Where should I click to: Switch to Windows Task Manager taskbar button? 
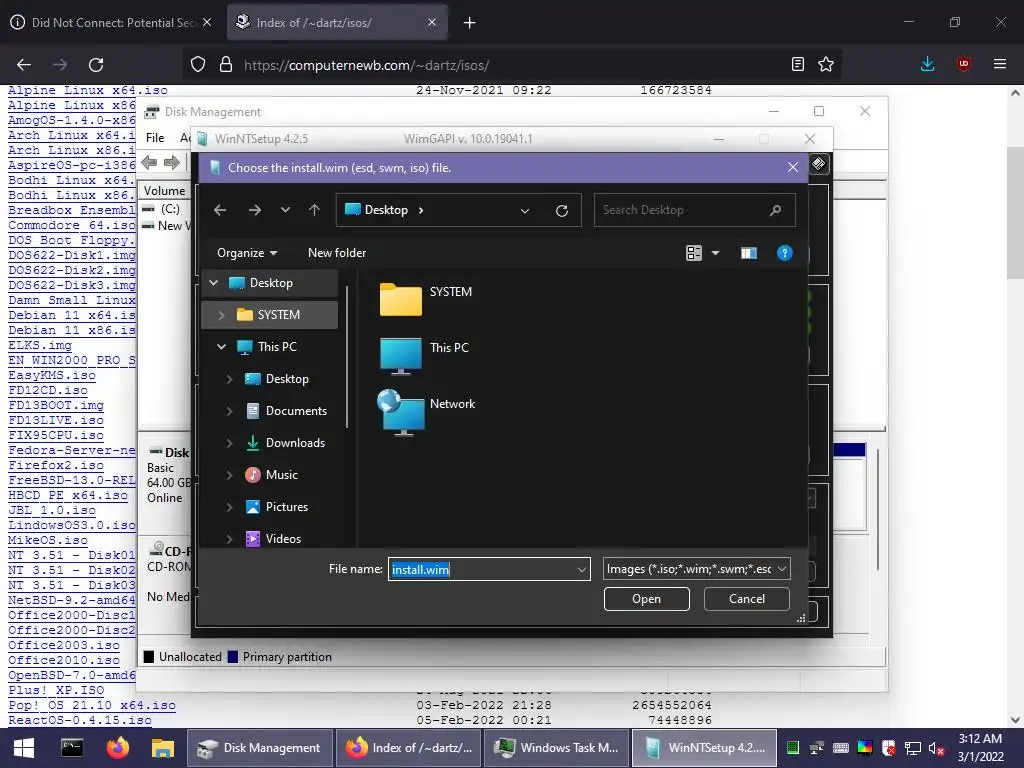coord(556,748)
